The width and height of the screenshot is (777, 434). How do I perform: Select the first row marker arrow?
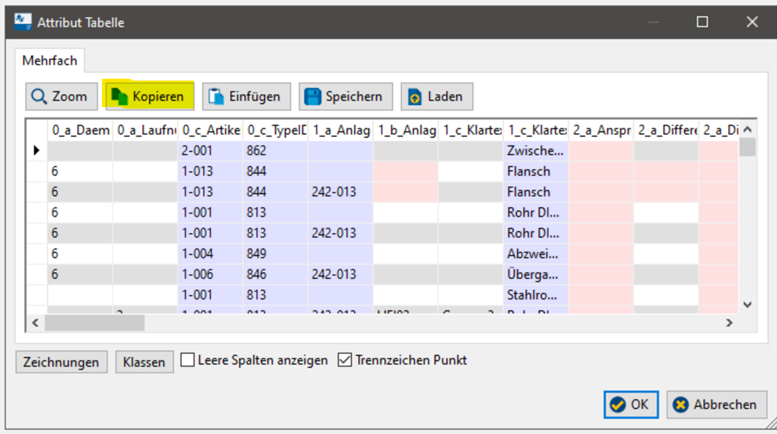click(37, 150)
